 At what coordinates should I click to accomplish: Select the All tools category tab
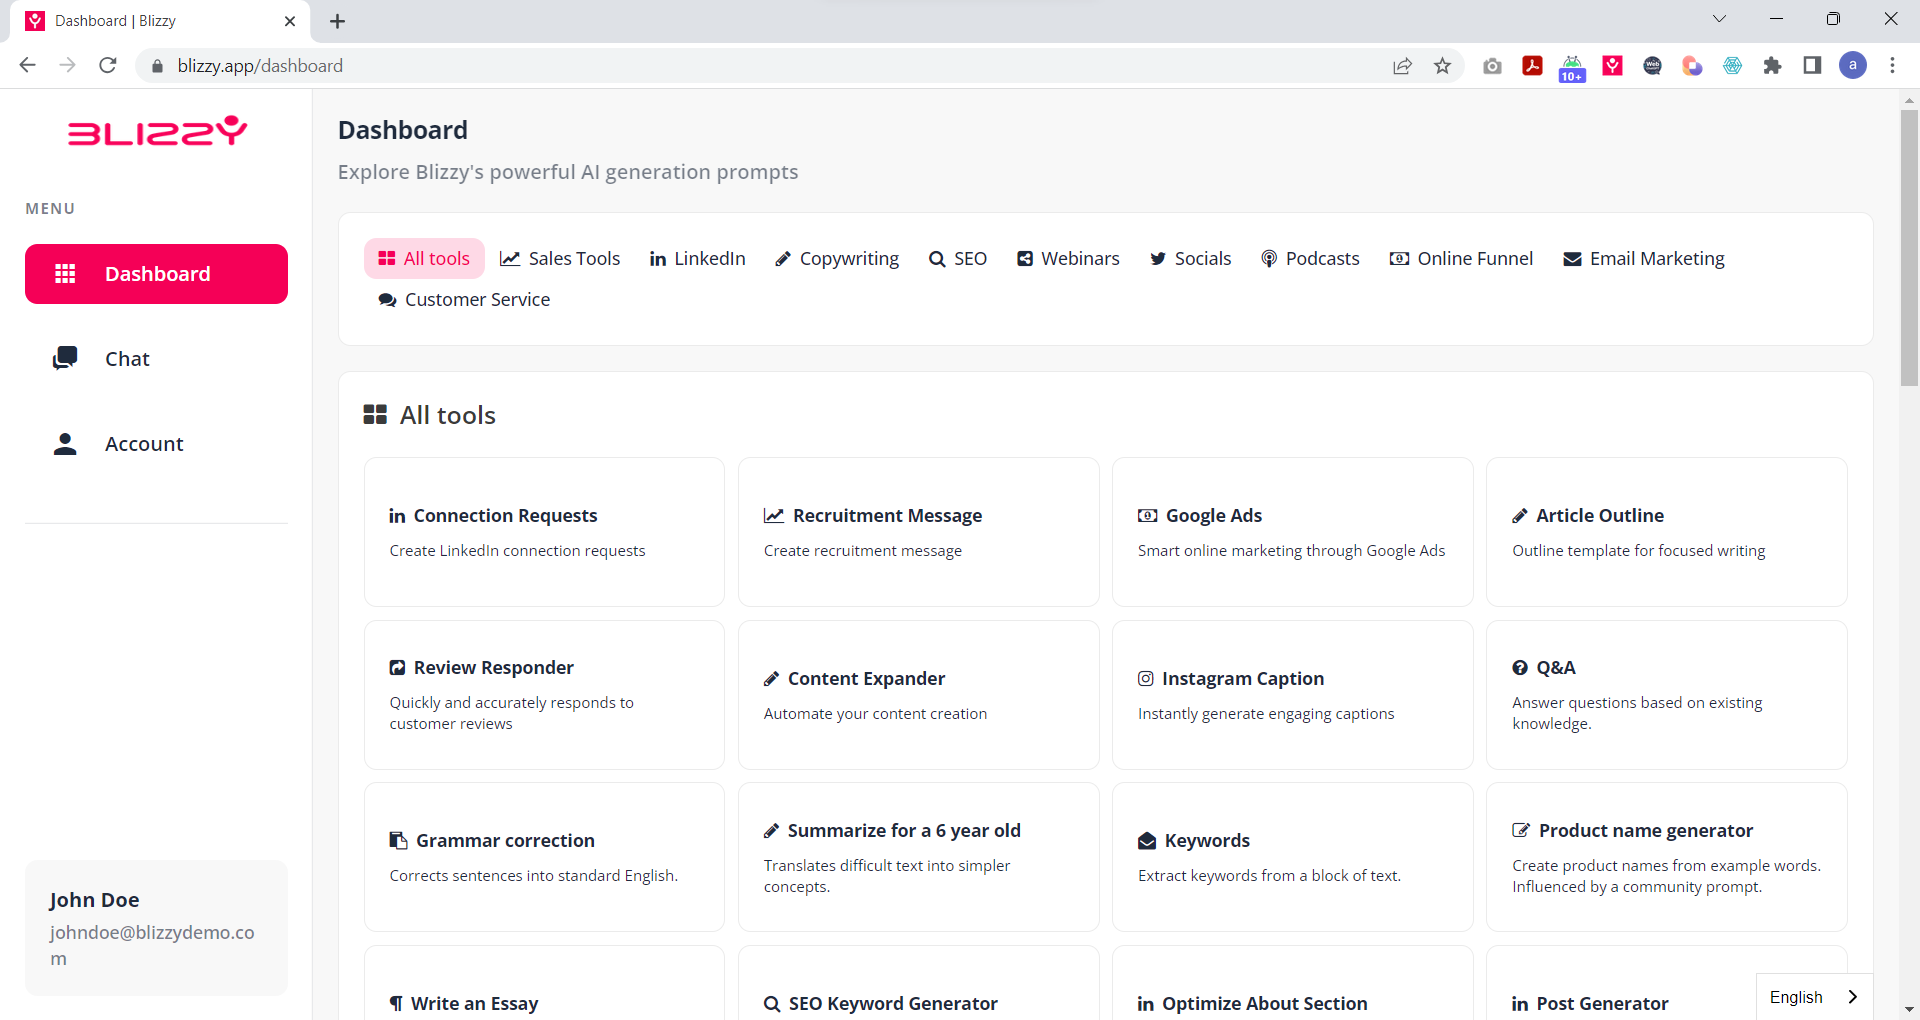pos(424,259)
